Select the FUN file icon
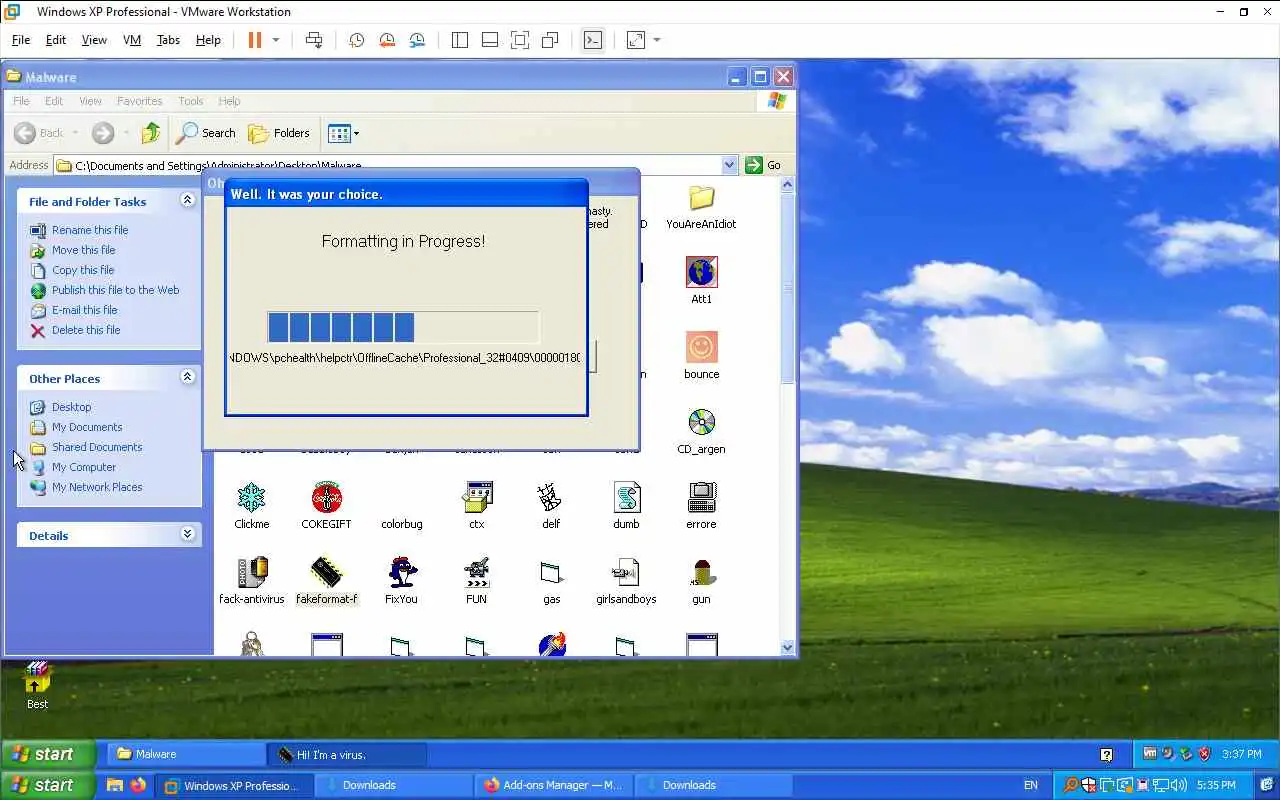 [x=477, y=572]
